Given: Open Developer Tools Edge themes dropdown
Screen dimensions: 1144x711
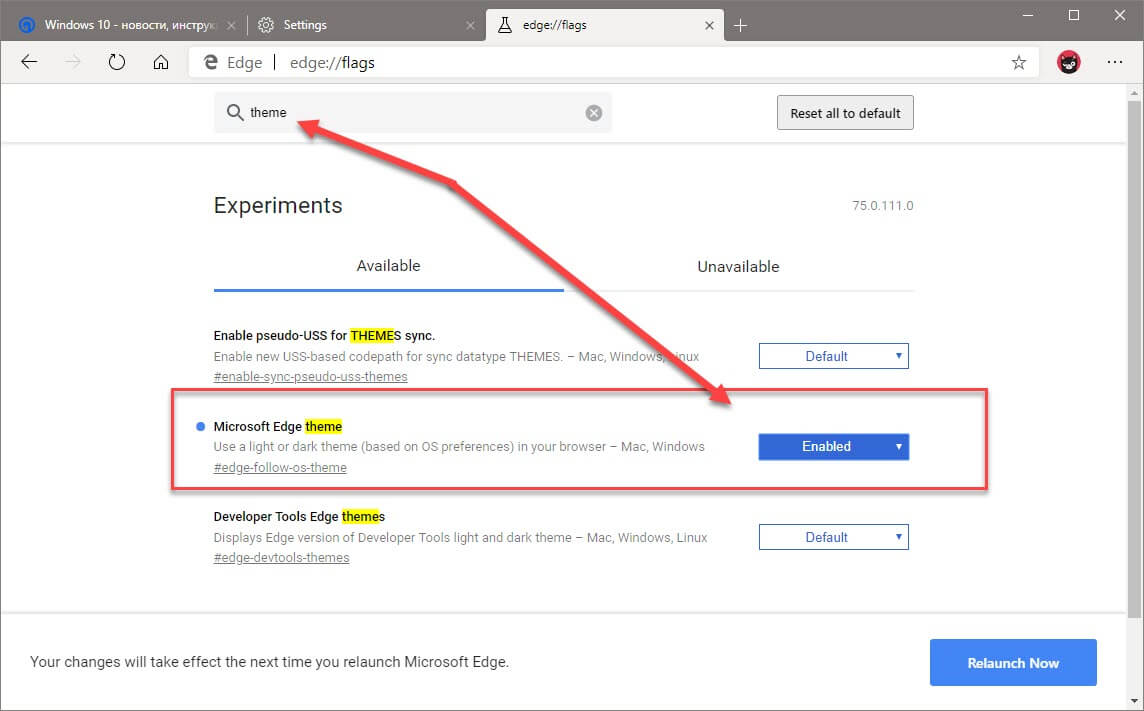Looking at the screenshot, I should point(833,537).
